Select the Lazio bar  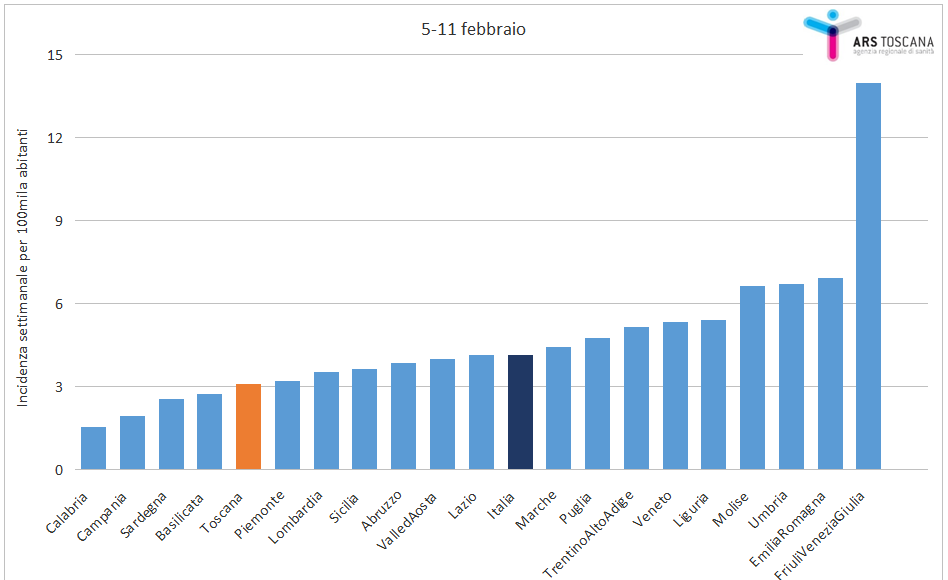click(481, 412)
